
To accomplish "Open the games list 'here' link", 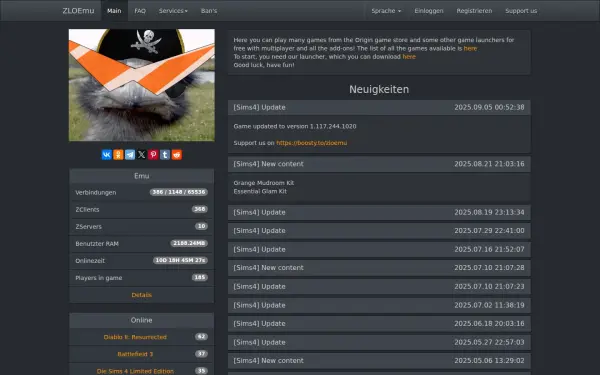I will coord(470,49).
